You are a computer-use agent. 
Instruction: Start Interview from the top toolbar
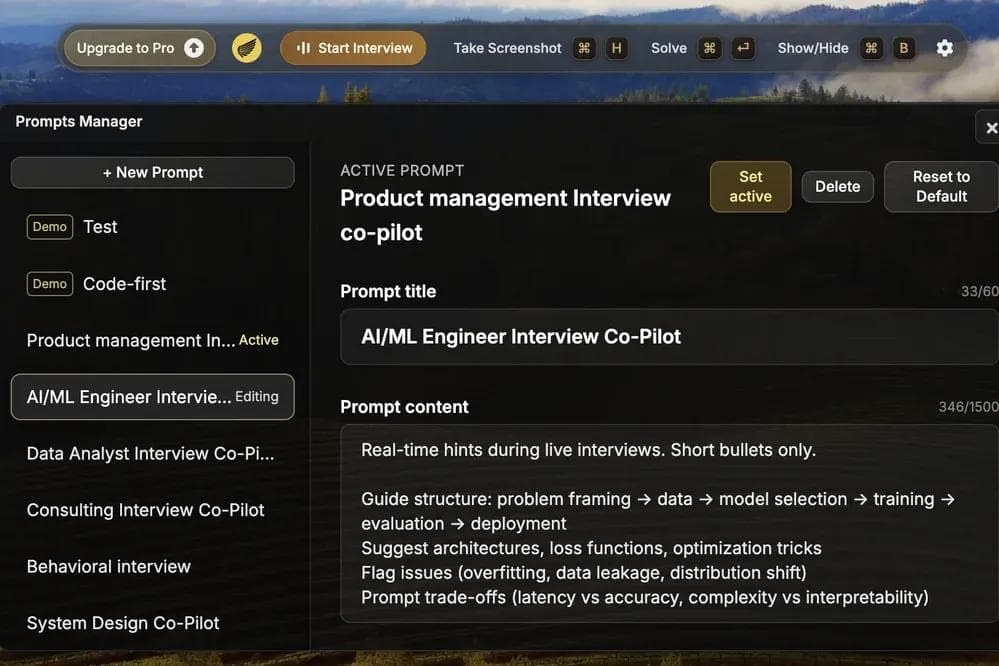(353, 48)
